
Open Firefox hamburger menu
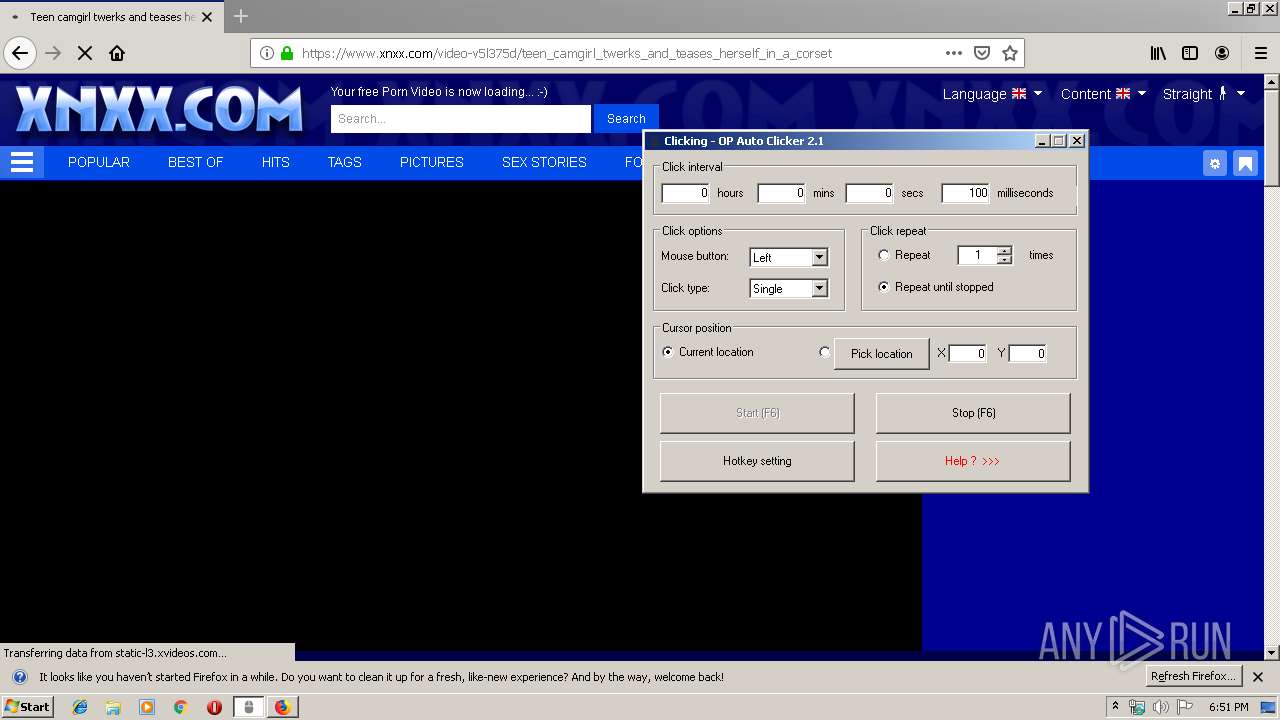[1260, 53]
